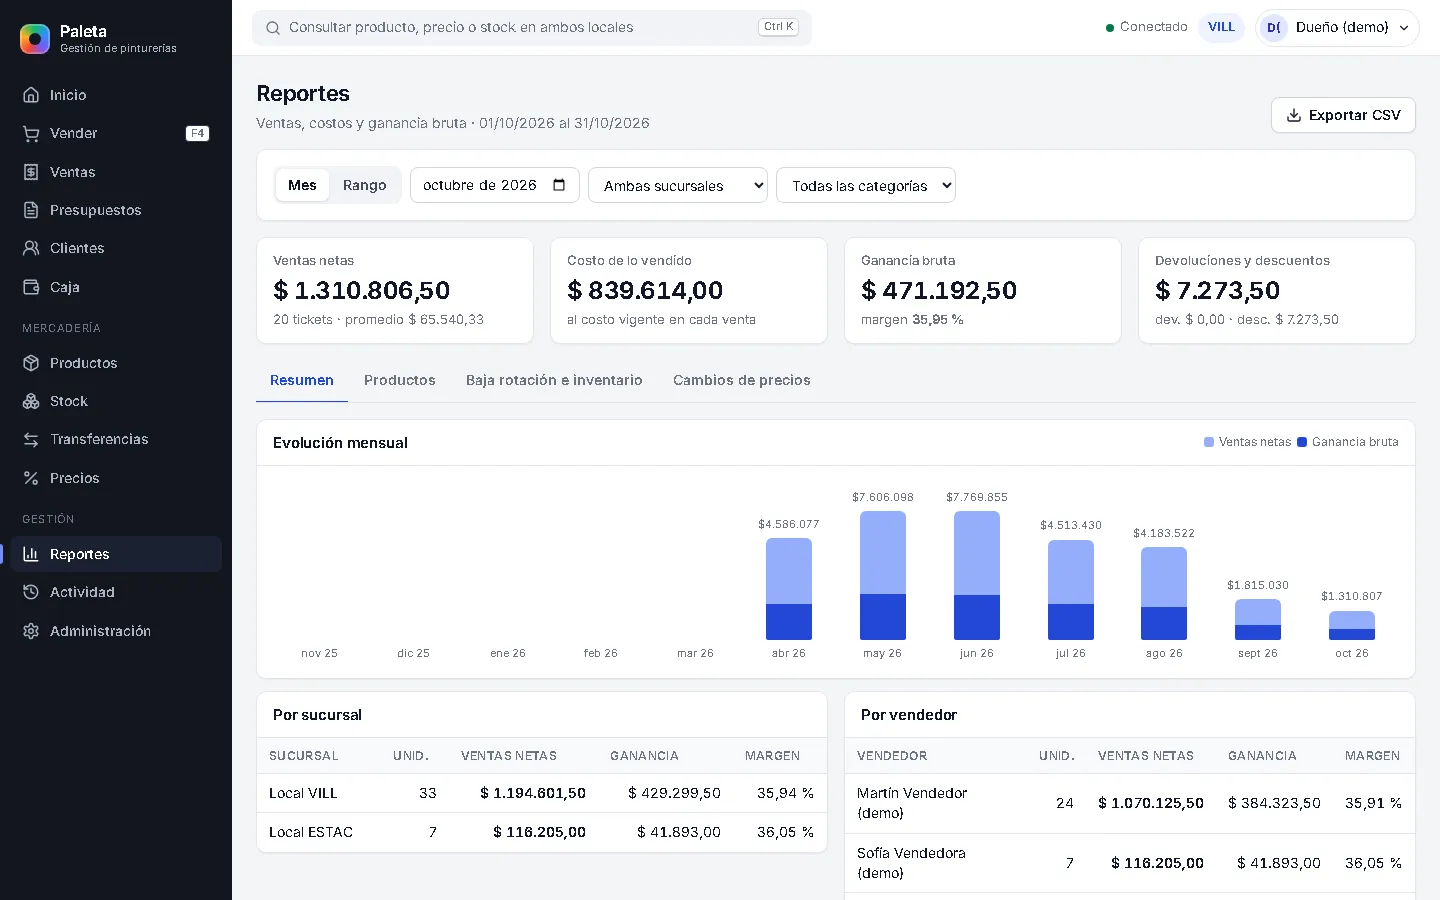Click the Local VILL row name

point(303,793)
